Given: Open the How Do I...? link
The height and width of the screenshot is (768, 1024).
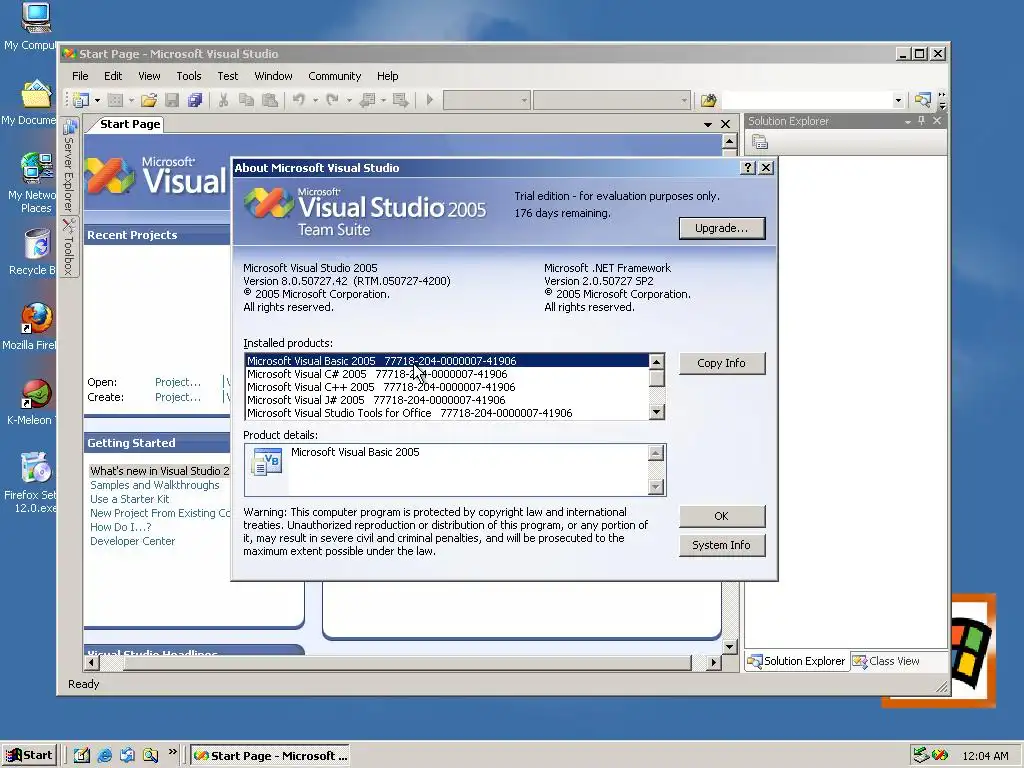Looking at the screenshot, I should 121,527.
